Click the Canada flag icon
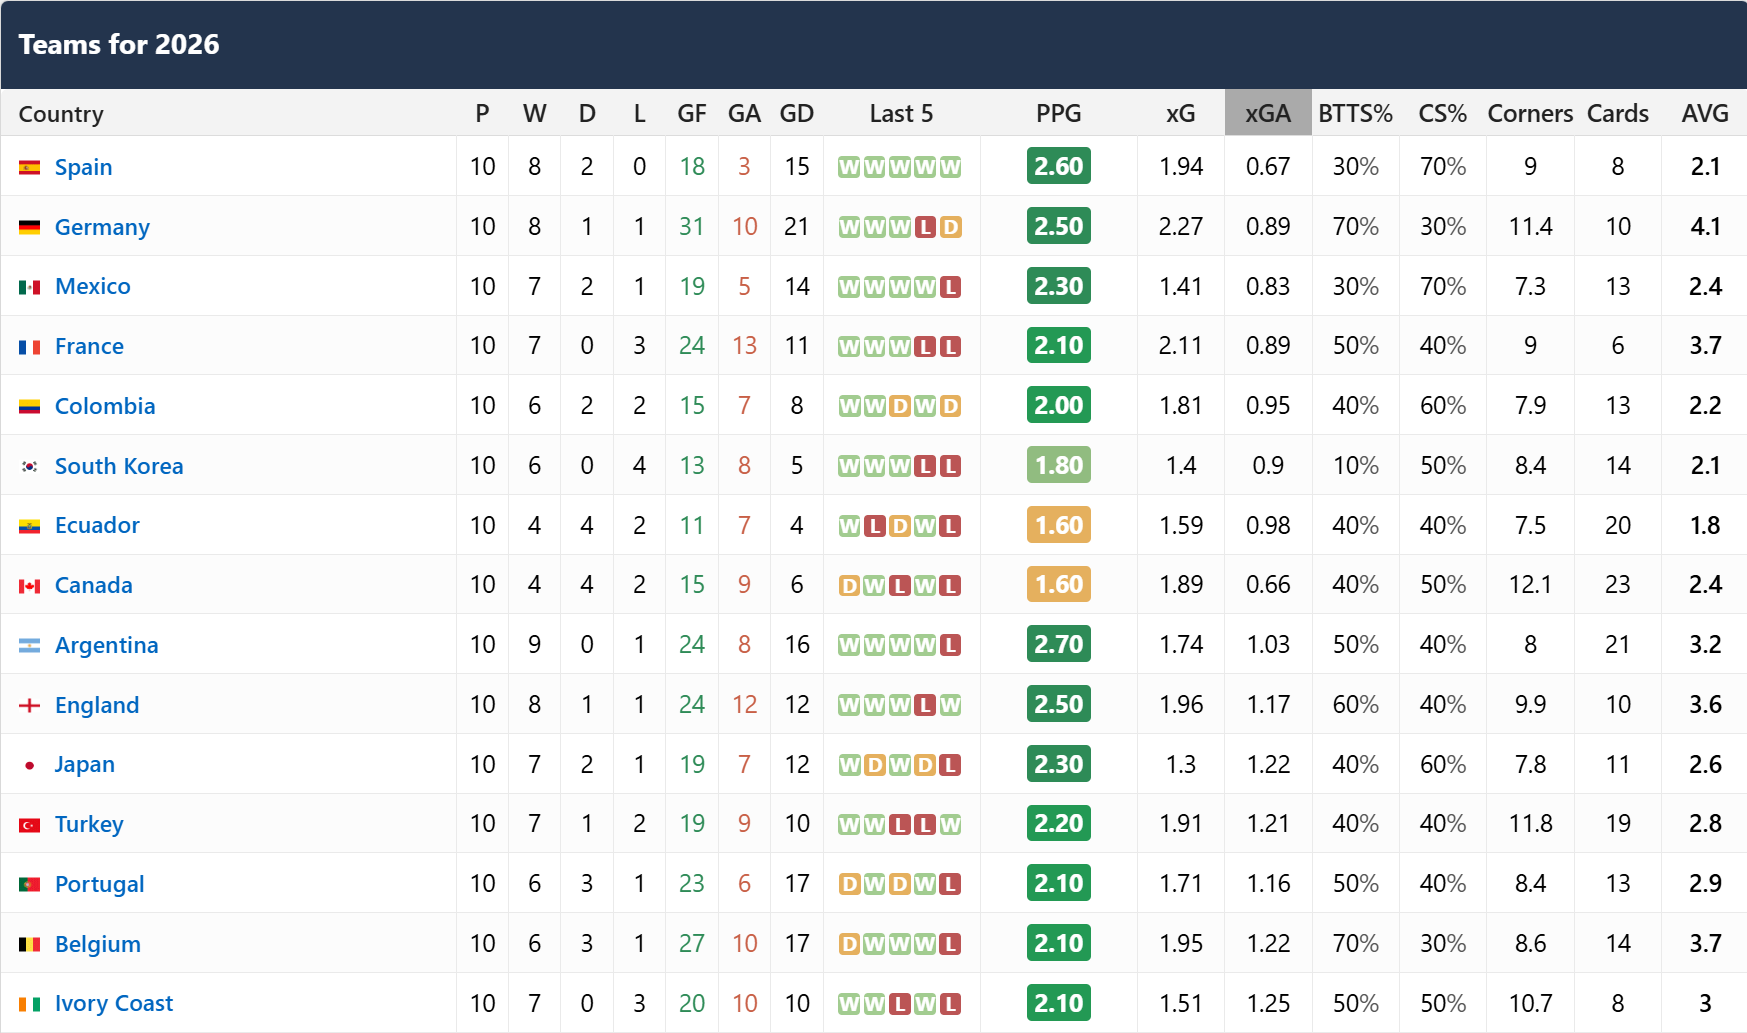This screenshot has width=1747, height=1033. (30, 586)
